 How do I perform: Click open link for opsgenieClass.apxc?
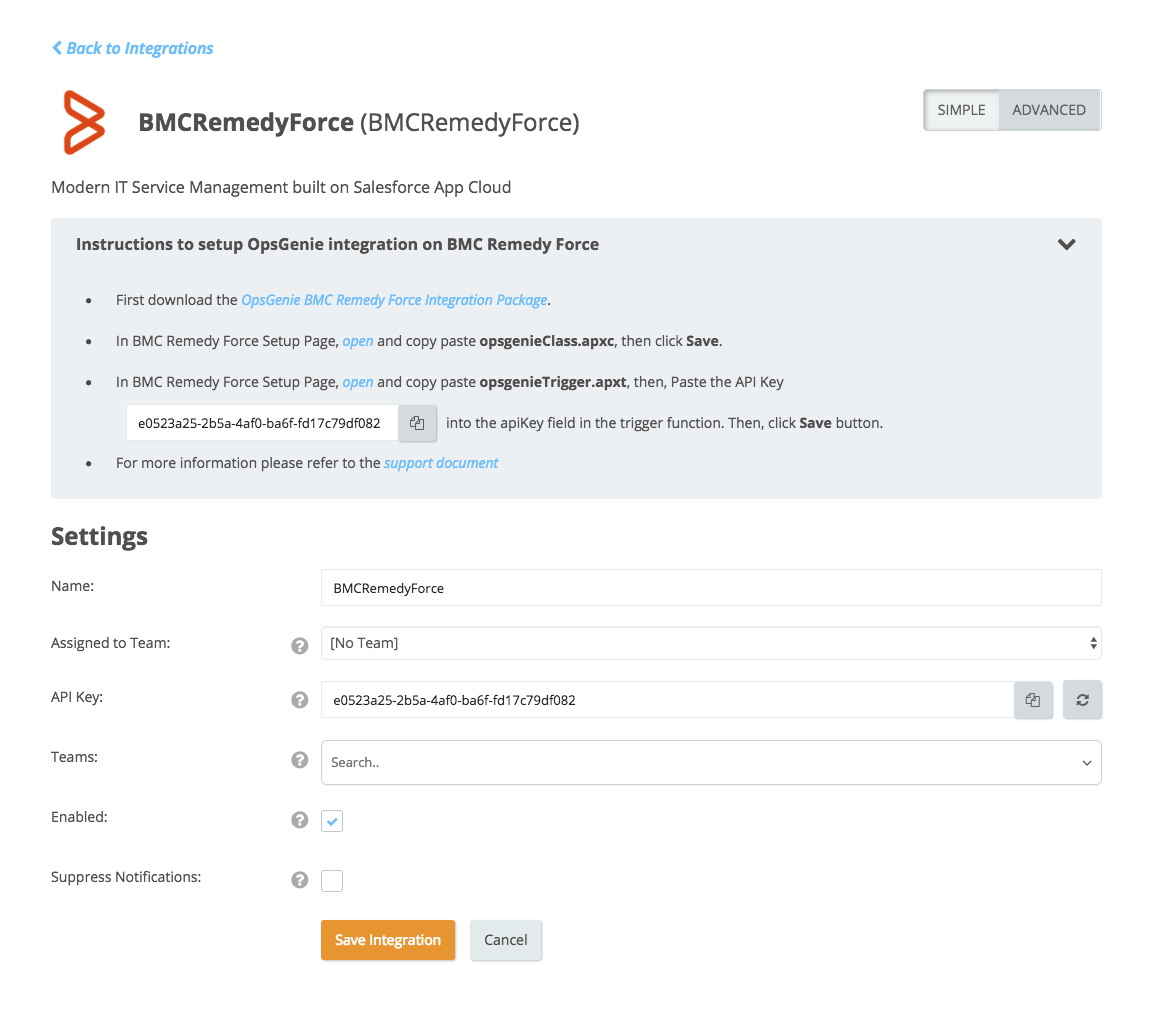tap(358, 341)
